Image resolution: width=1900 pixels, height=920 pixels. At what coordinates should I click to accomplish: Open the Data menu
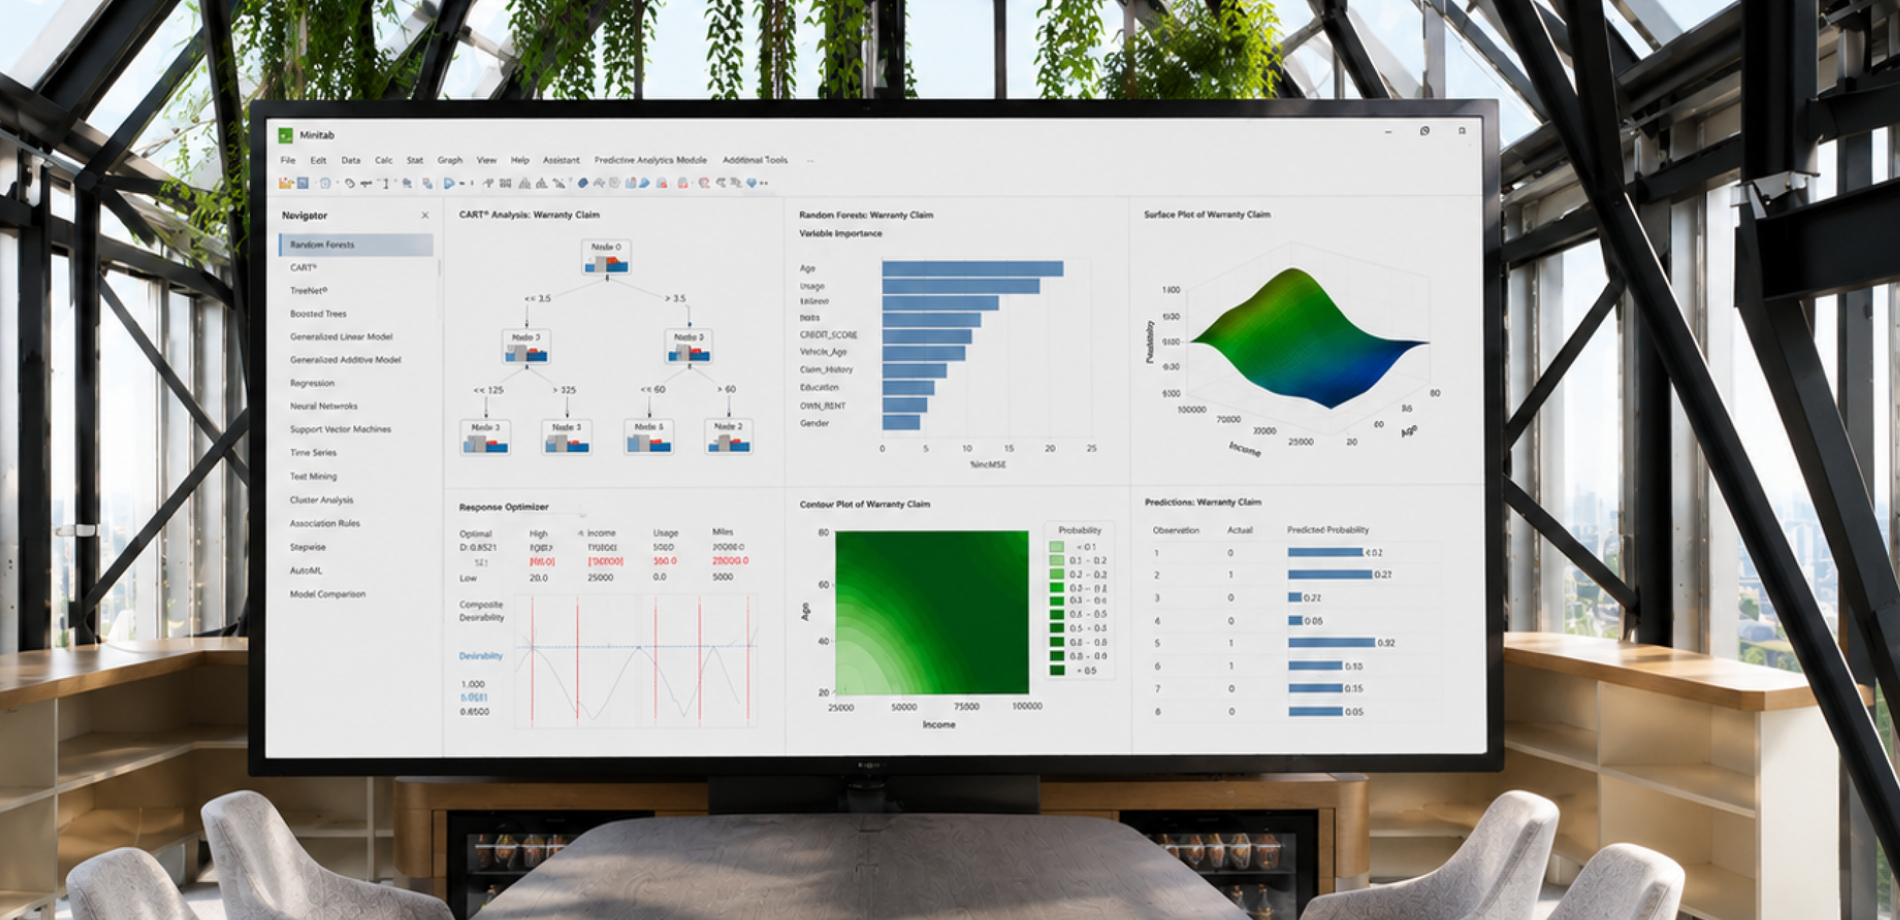point(350,160)
